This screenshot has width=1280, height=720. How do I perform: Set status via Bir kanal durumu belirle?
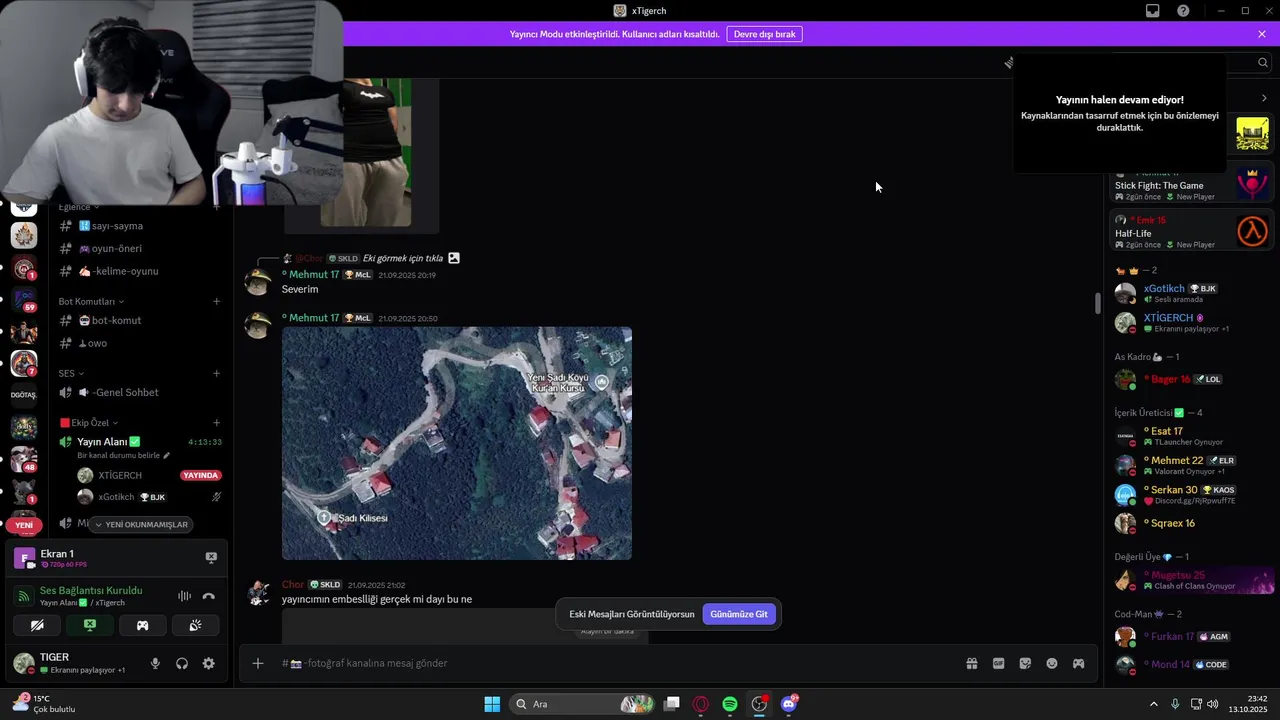point(124,455)
